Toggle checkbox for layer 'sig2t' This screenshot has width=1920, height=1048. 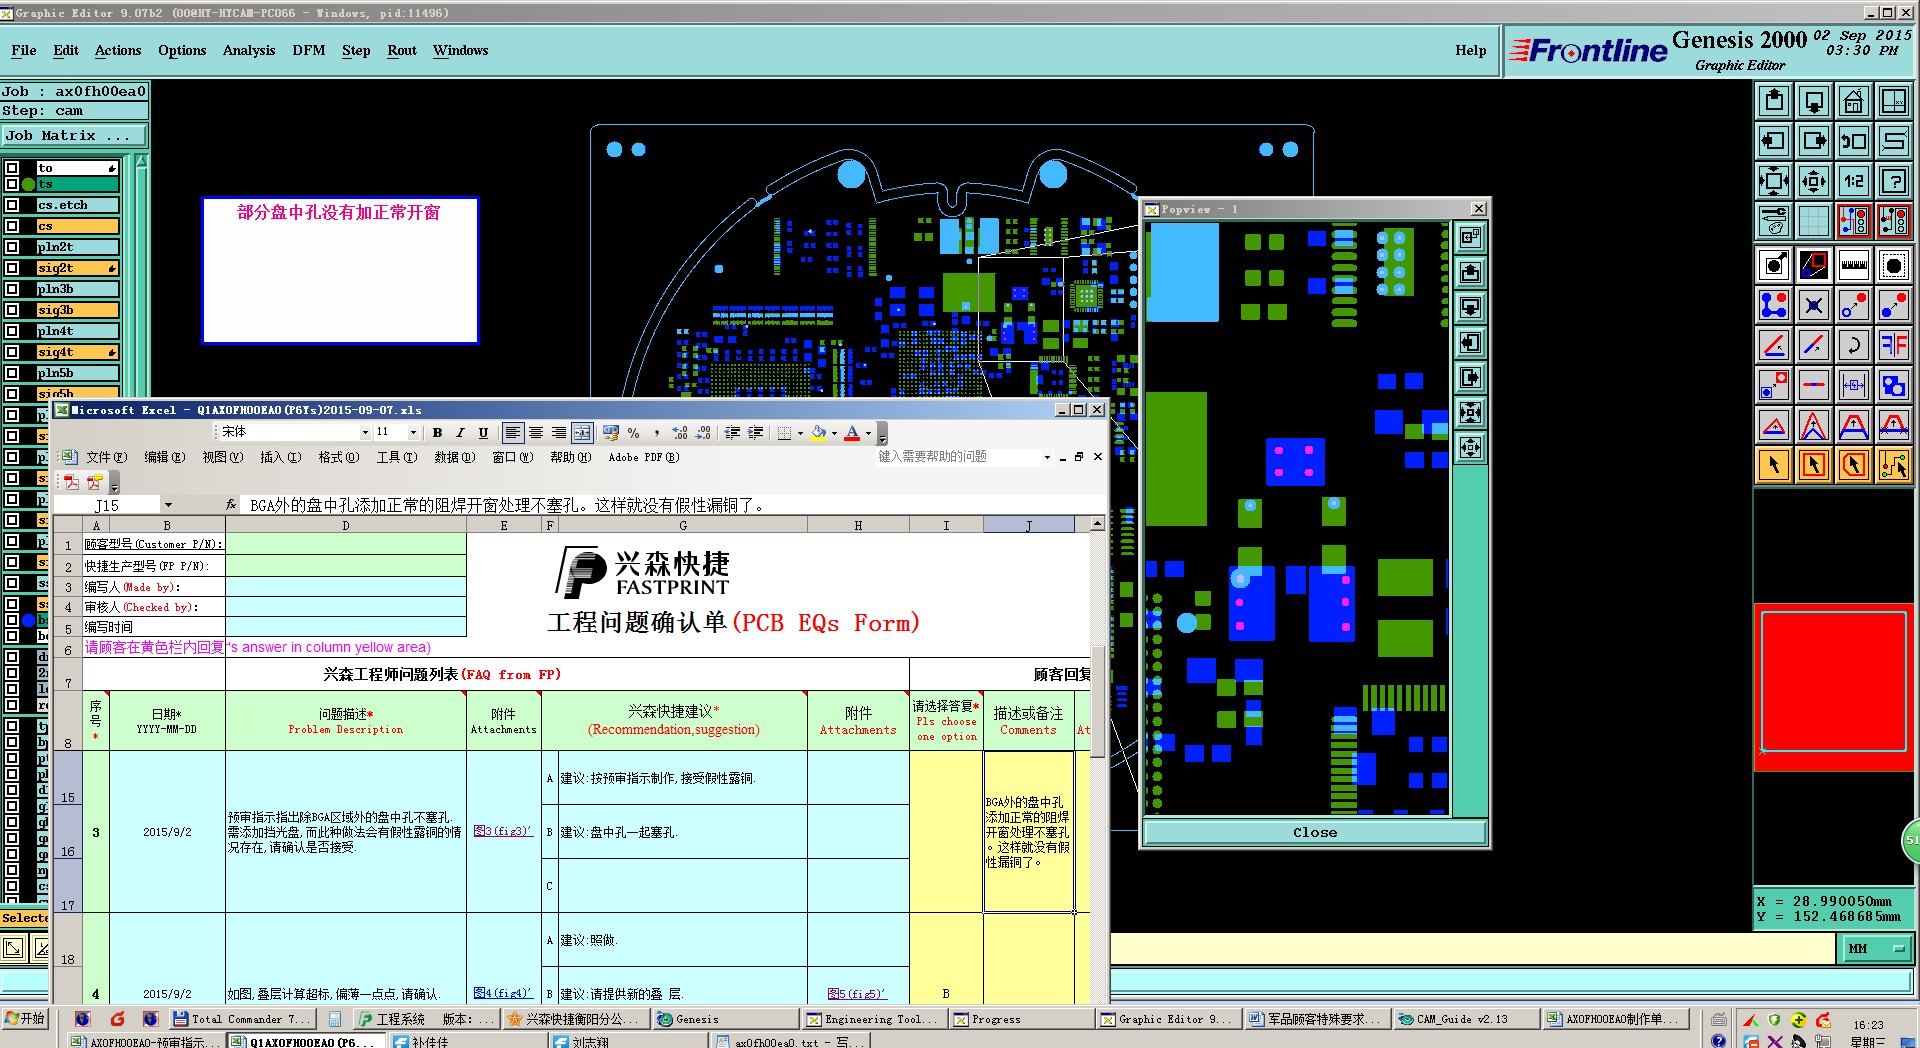12,268
